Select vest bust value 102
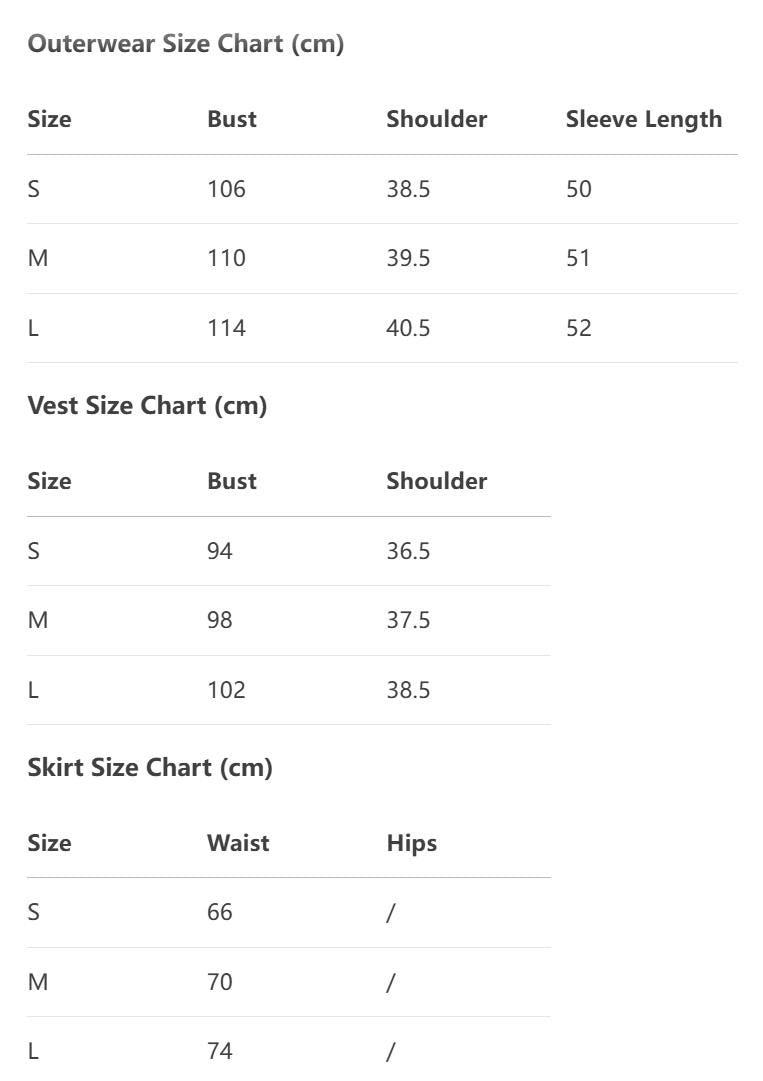 point(226,690)
